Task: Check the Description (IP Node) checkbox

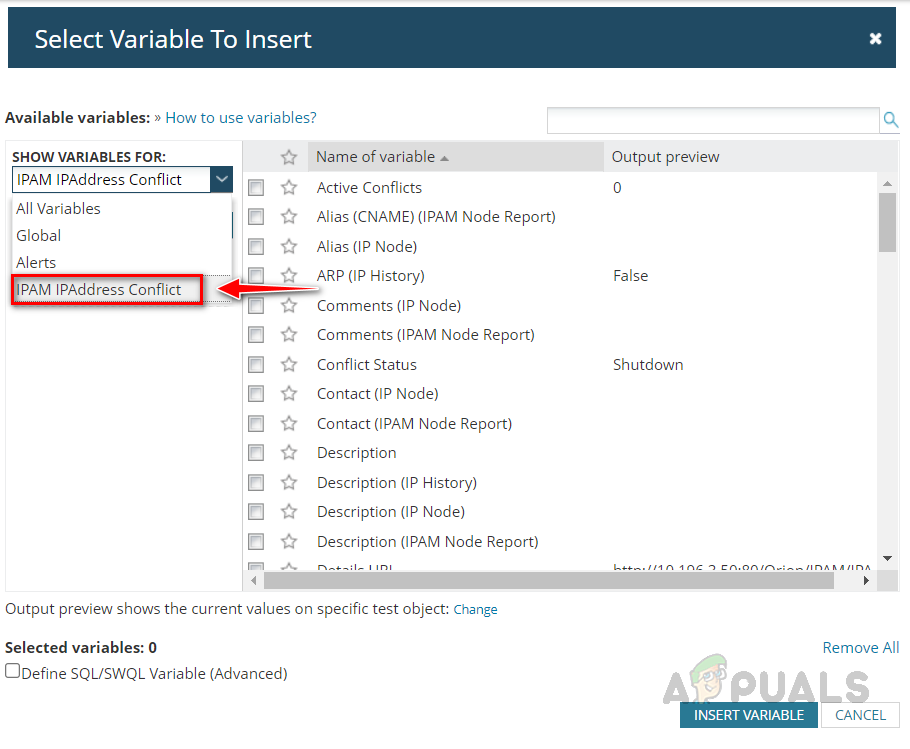Action: coord(256,512)
